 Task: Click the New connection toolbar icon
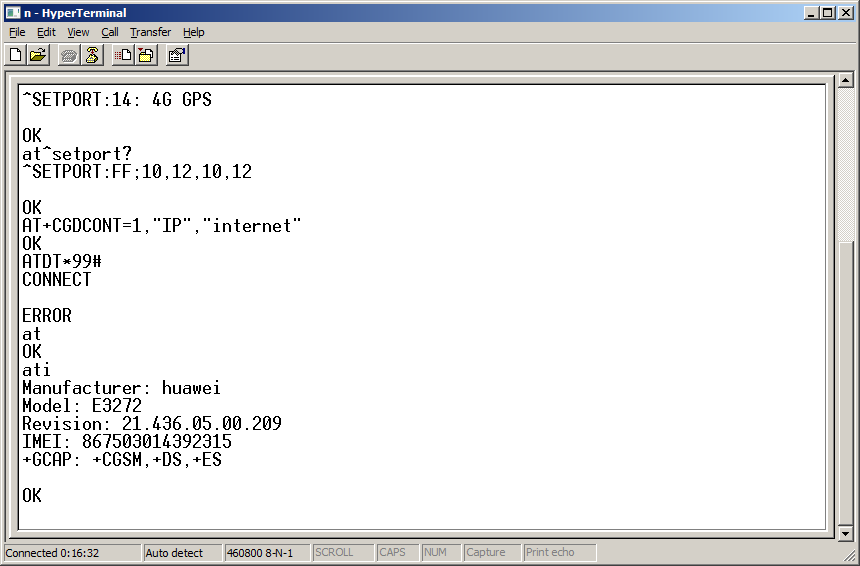(x=16, y=55)
